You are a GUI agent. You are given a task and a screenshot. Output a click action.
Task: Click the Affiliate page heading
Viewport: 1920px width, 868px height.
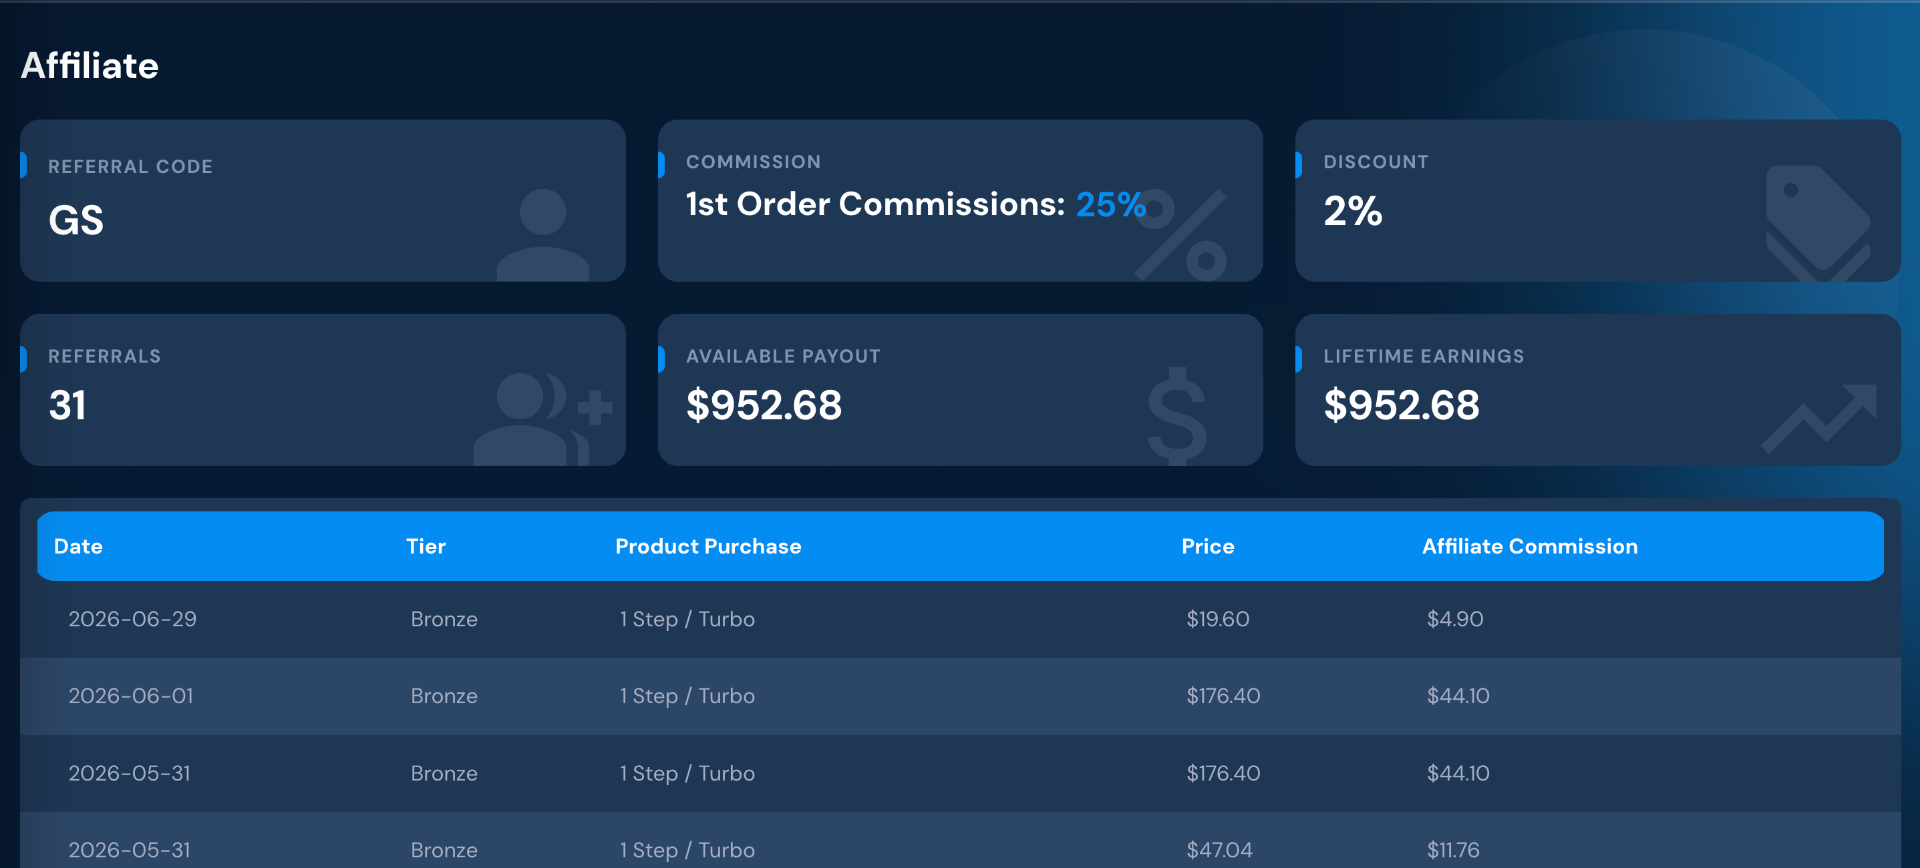coord(90,66)
